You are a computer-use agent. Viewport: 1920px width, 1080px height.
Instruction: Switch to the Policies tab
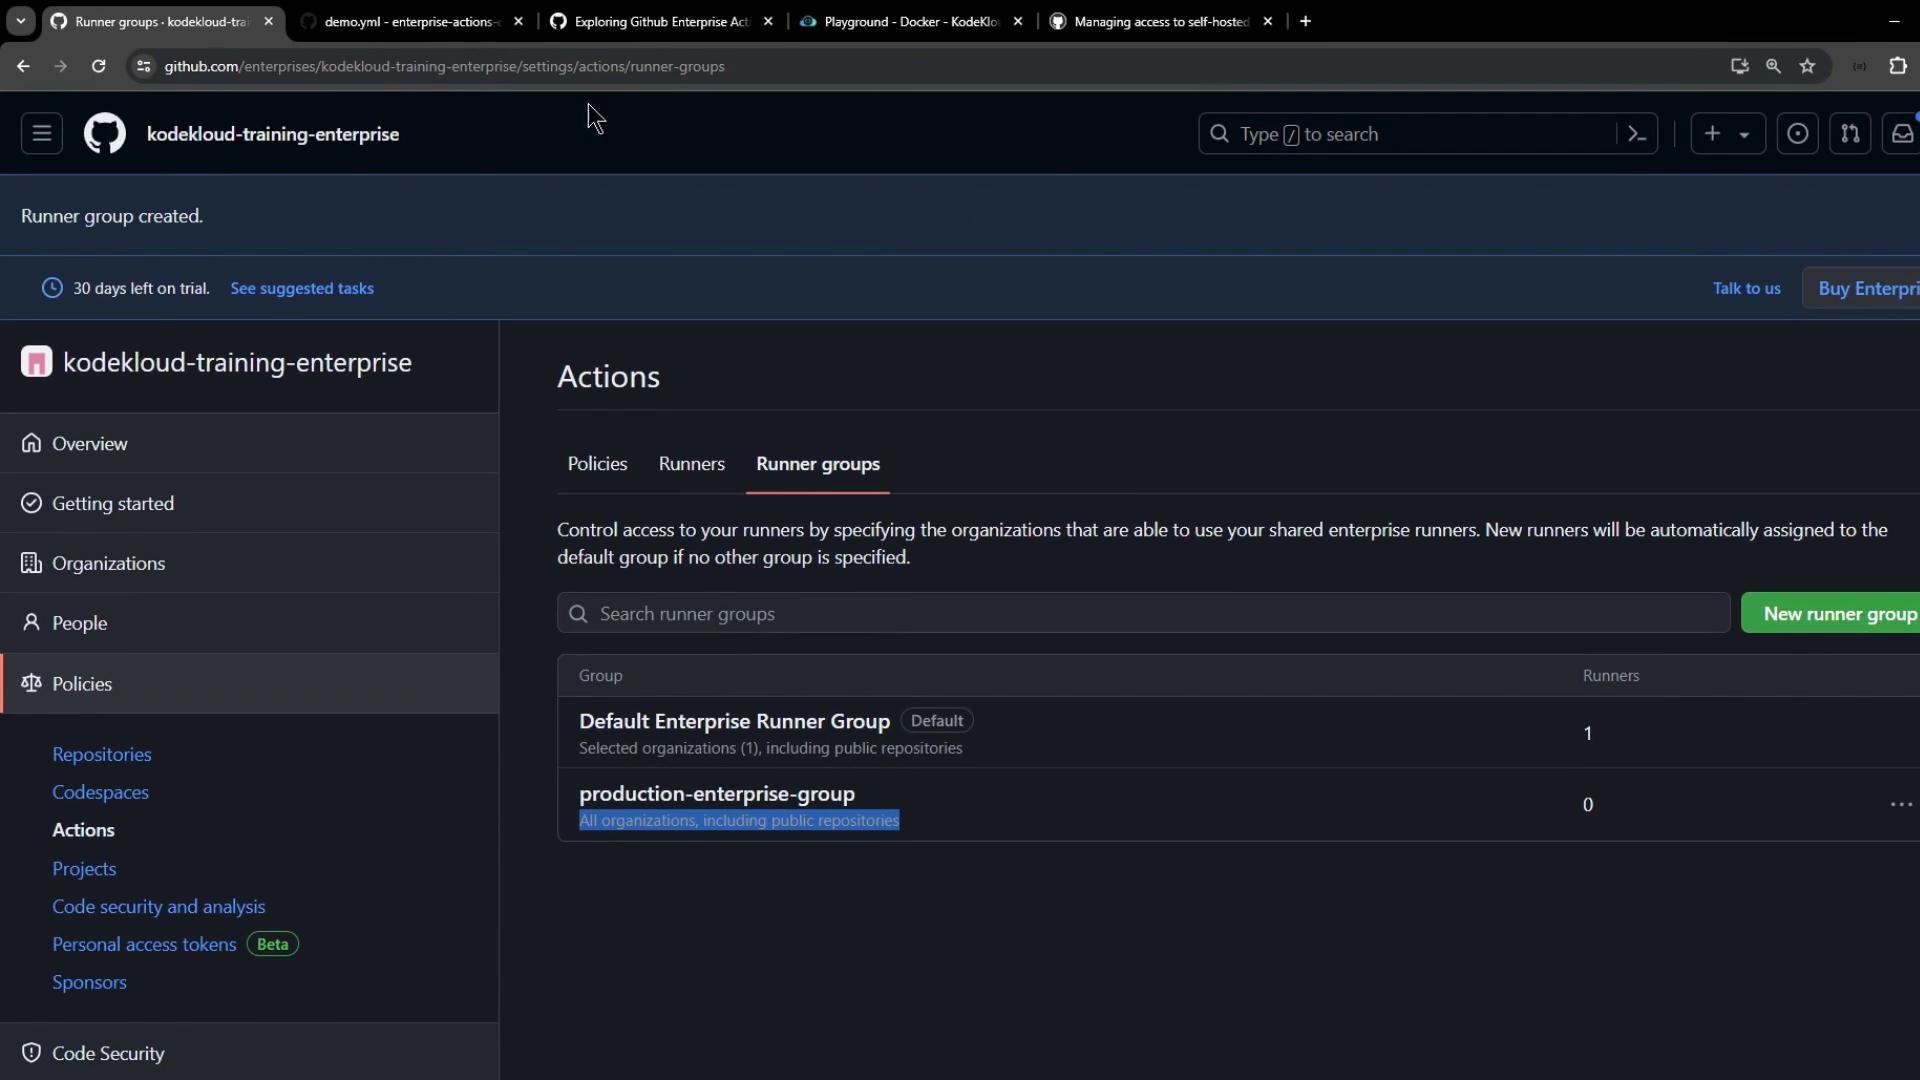pyautogui.click(x=597, y=464)
